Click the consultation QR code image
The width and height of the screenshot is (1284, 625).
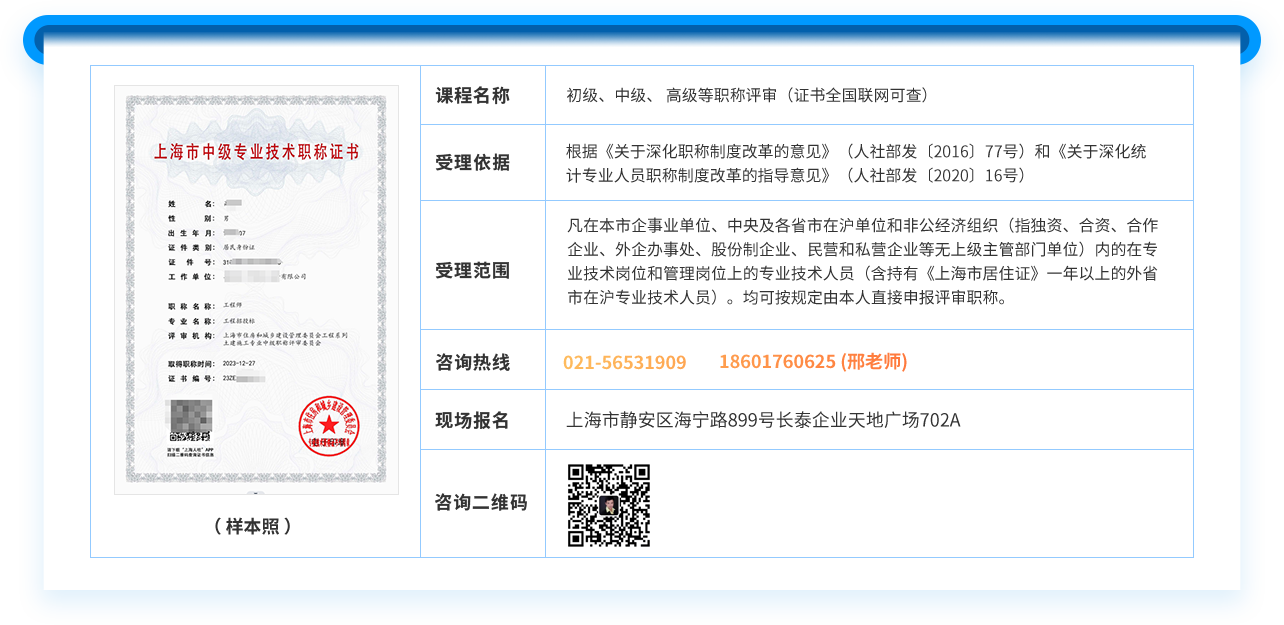[x=609, y=505]
